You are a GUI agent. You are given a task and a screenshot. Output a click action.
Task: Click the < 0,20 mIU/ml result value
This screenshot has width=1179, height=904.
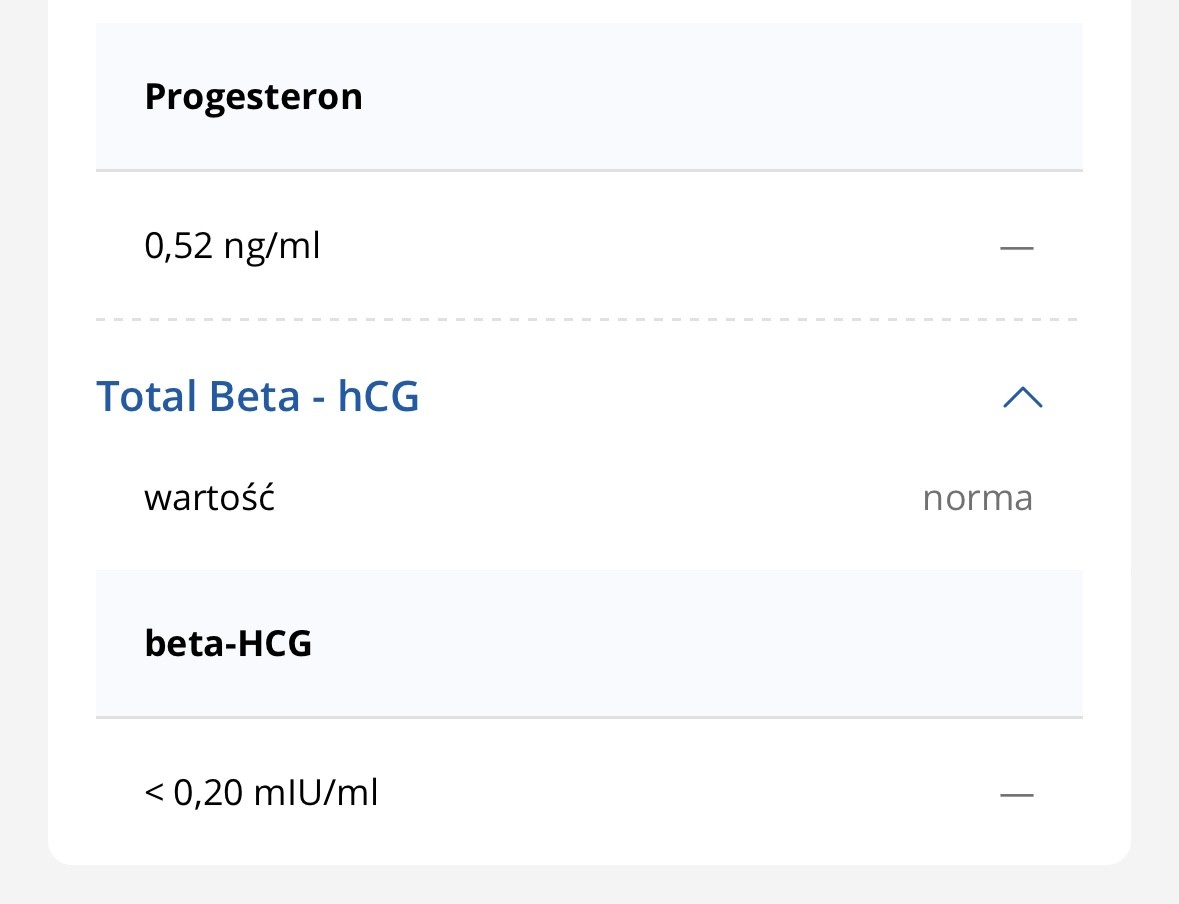click(261, 794)
